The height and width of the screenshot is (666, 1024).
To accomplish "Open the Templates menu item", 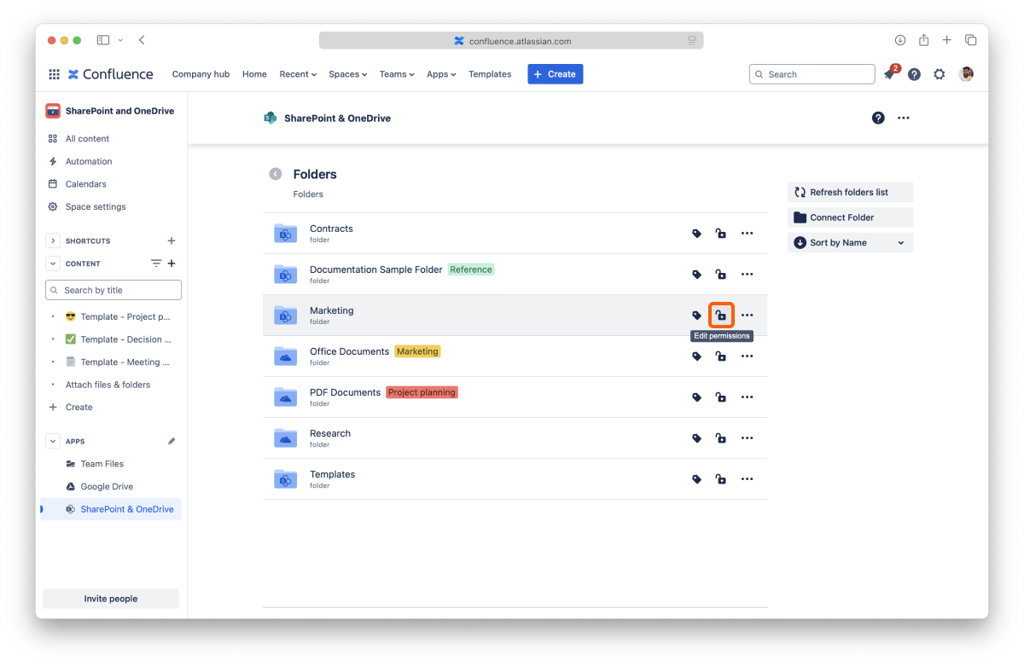I will coord(490,74).
